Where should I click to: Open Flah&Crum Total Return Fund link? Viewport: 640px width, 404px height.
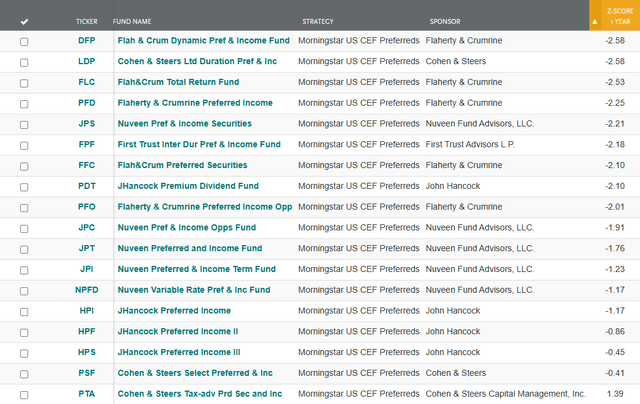tap(178, 82)
